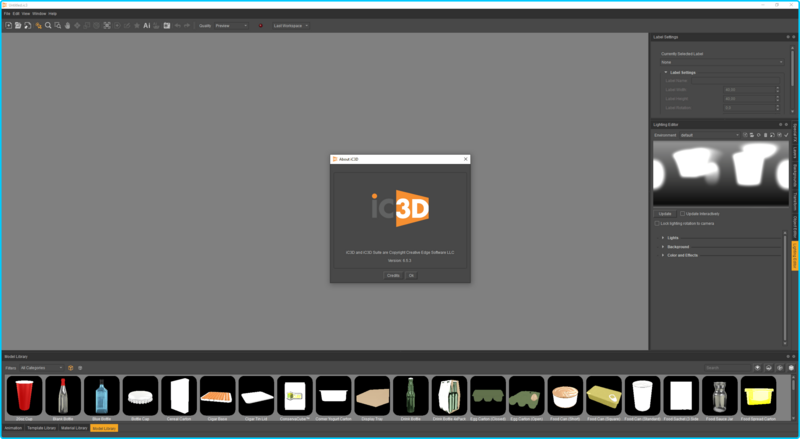Image resolution: width=800 pixels, height=439 pixels.
Task: Open the Quality Preview dropdown
Action: 231,26
